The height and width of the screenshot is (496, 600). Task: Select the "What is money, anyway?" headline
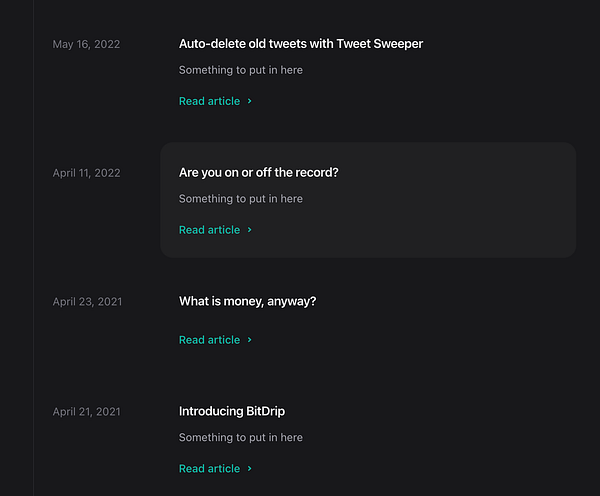[x=247, y=301]
